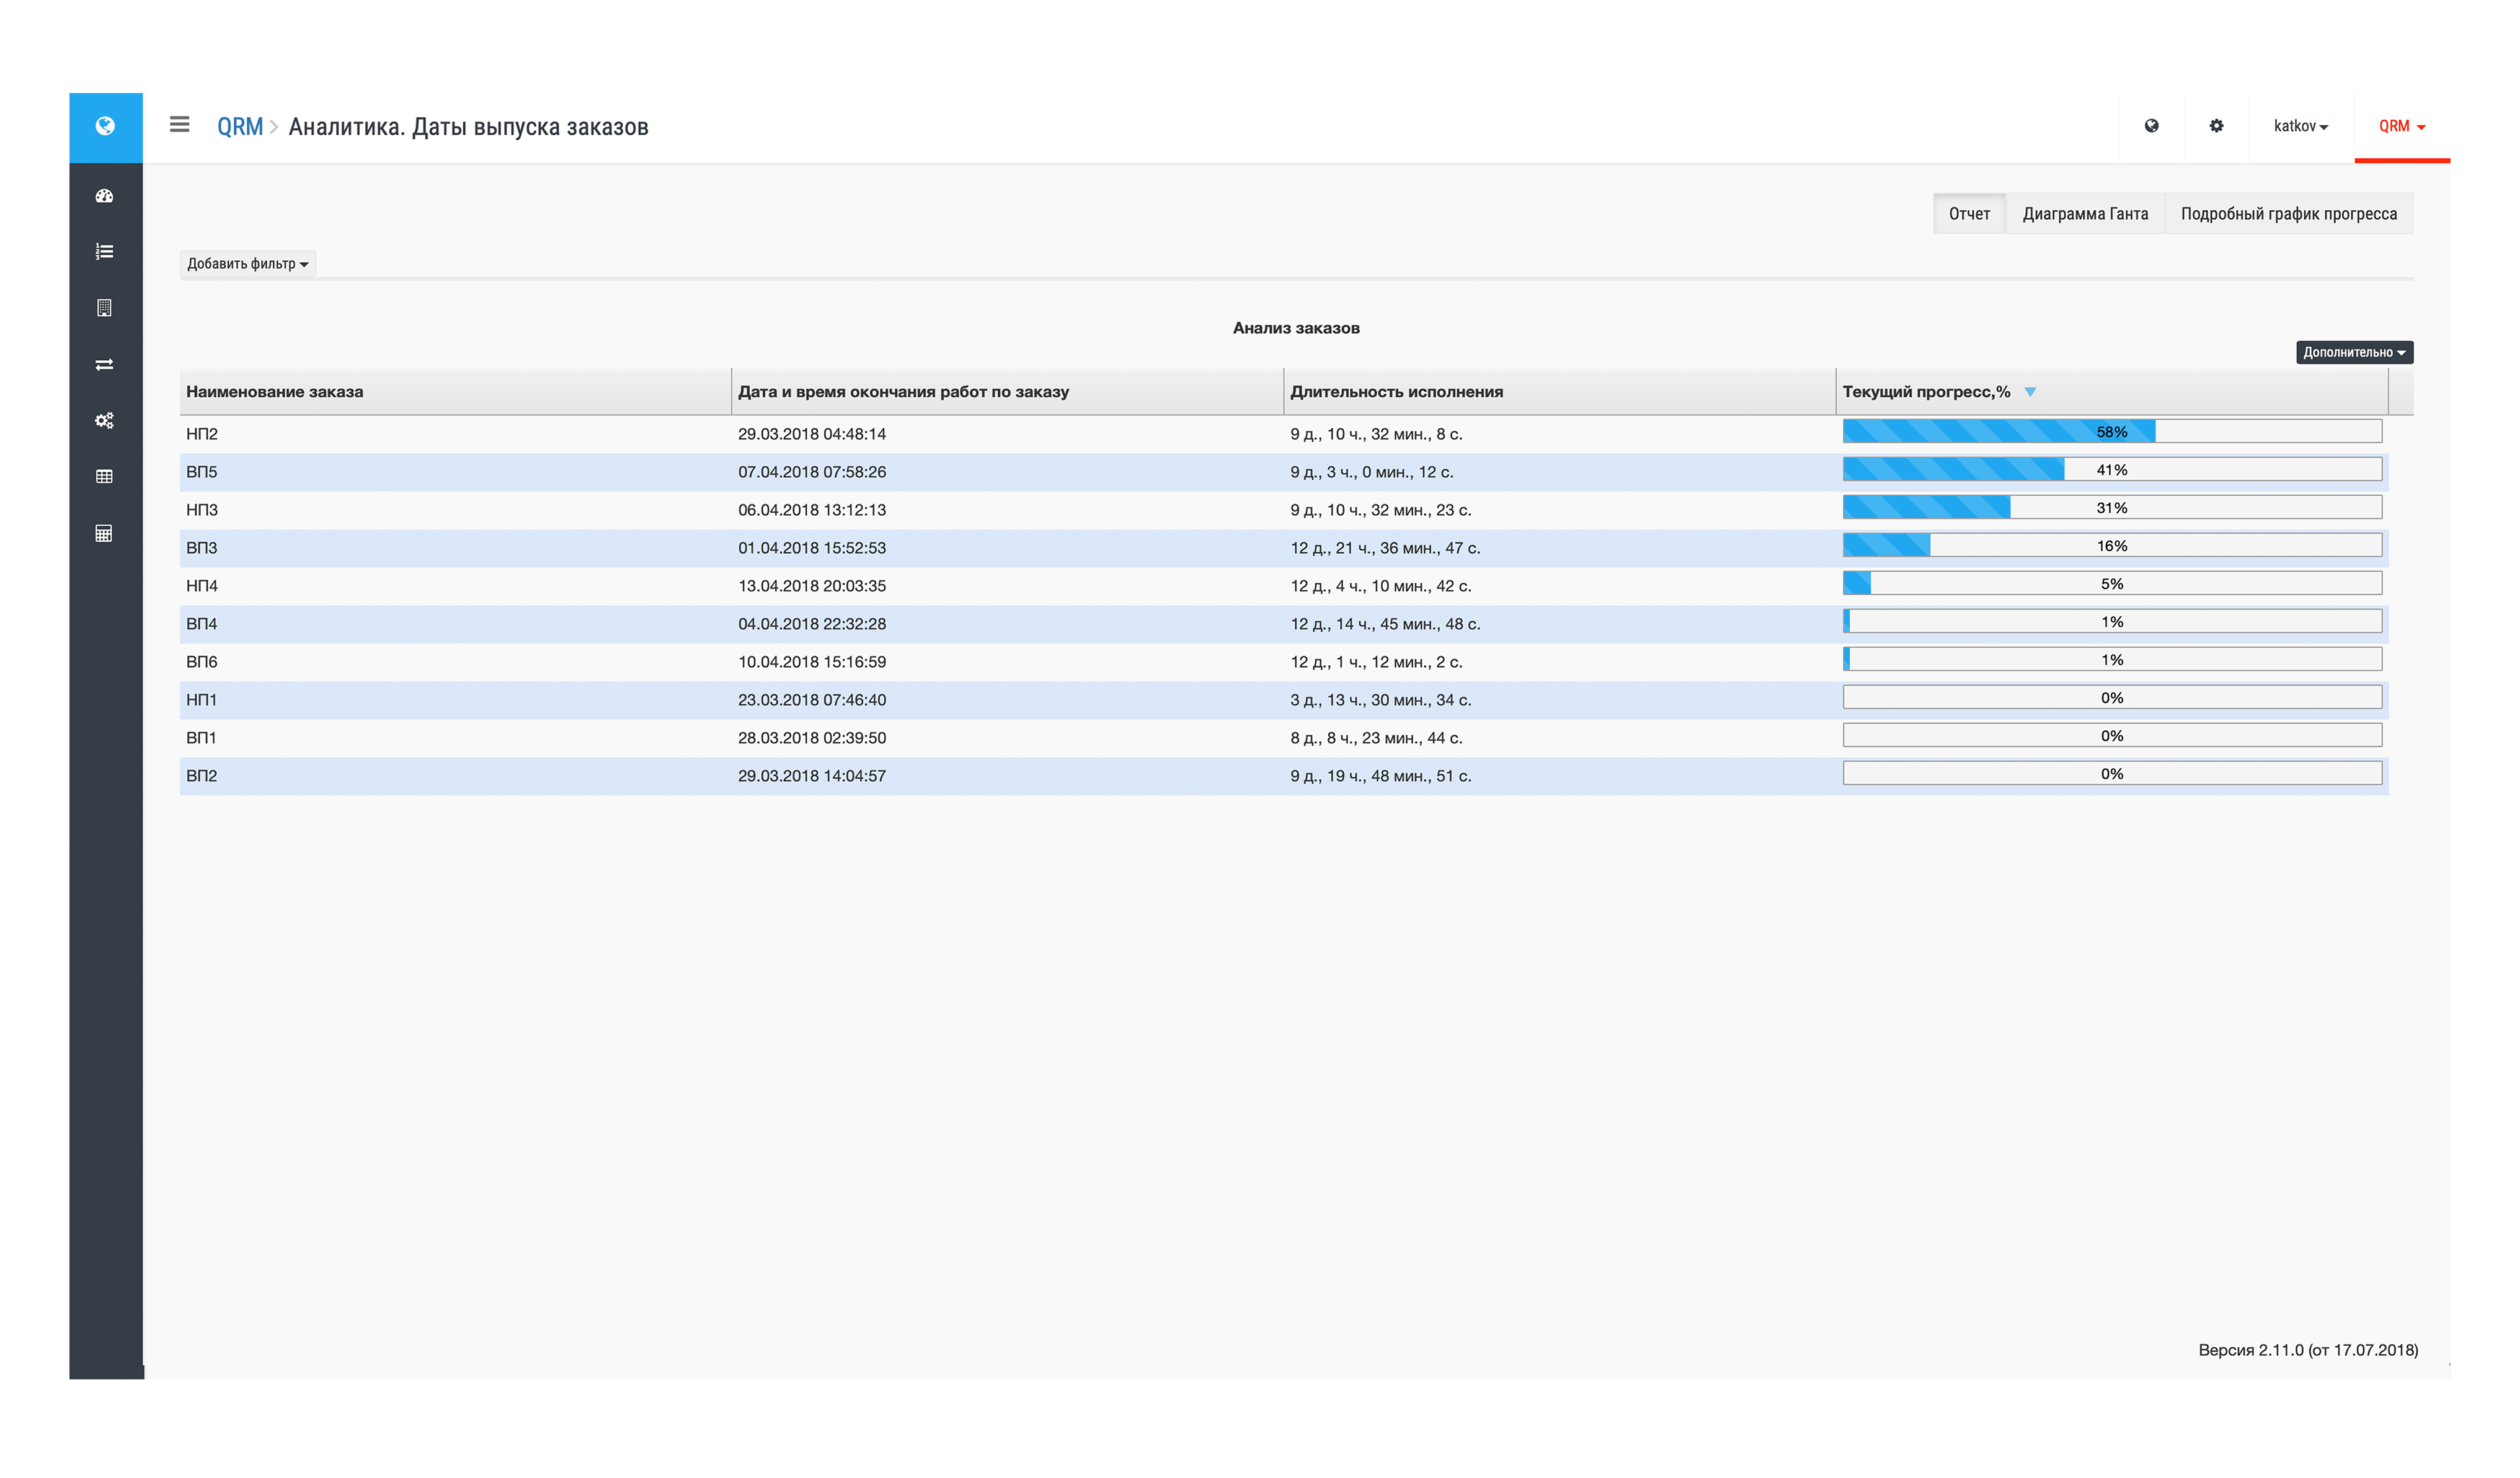2520x1478 pixels.
Task: Click the QRM breadcrumb link
Action: click(240, 127)
